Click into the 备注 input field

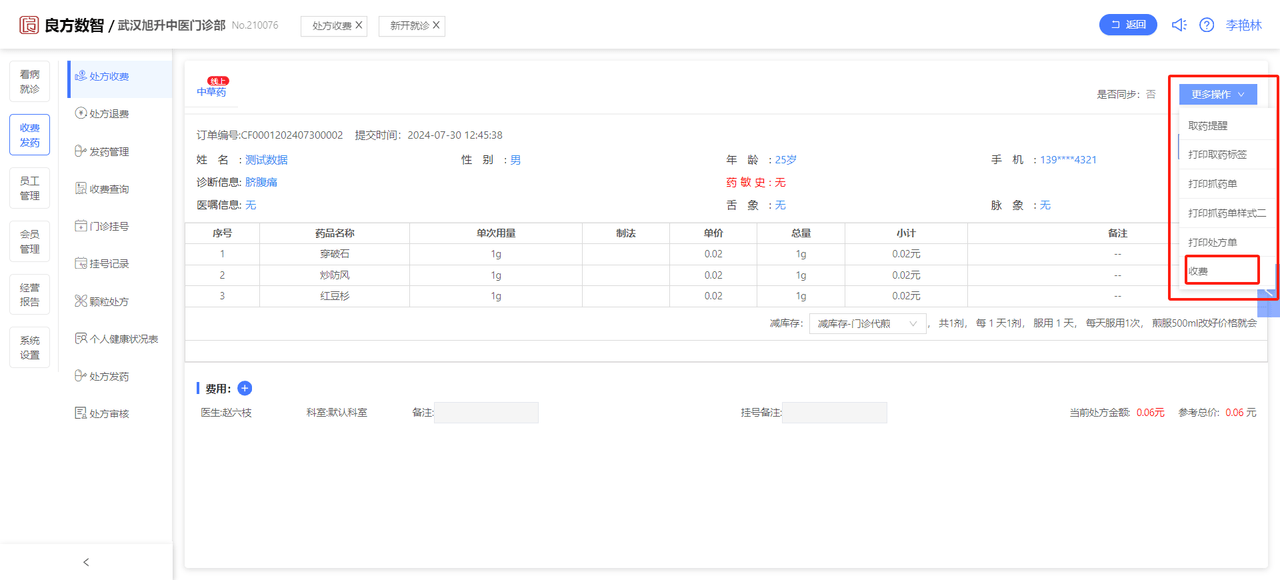tap(486, 412)
